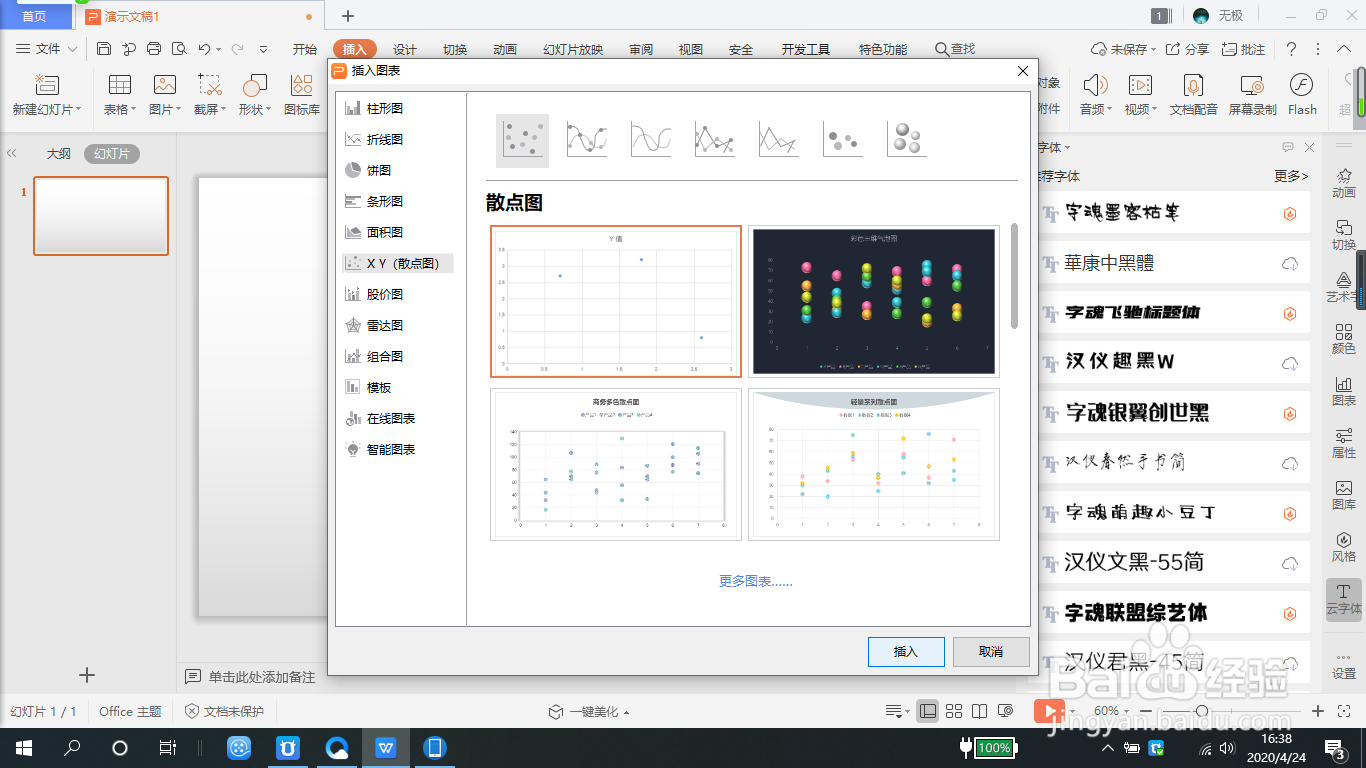Open 属性 in right sidebar
This screenshot has width=1366, height=768.
[1344, 442]
